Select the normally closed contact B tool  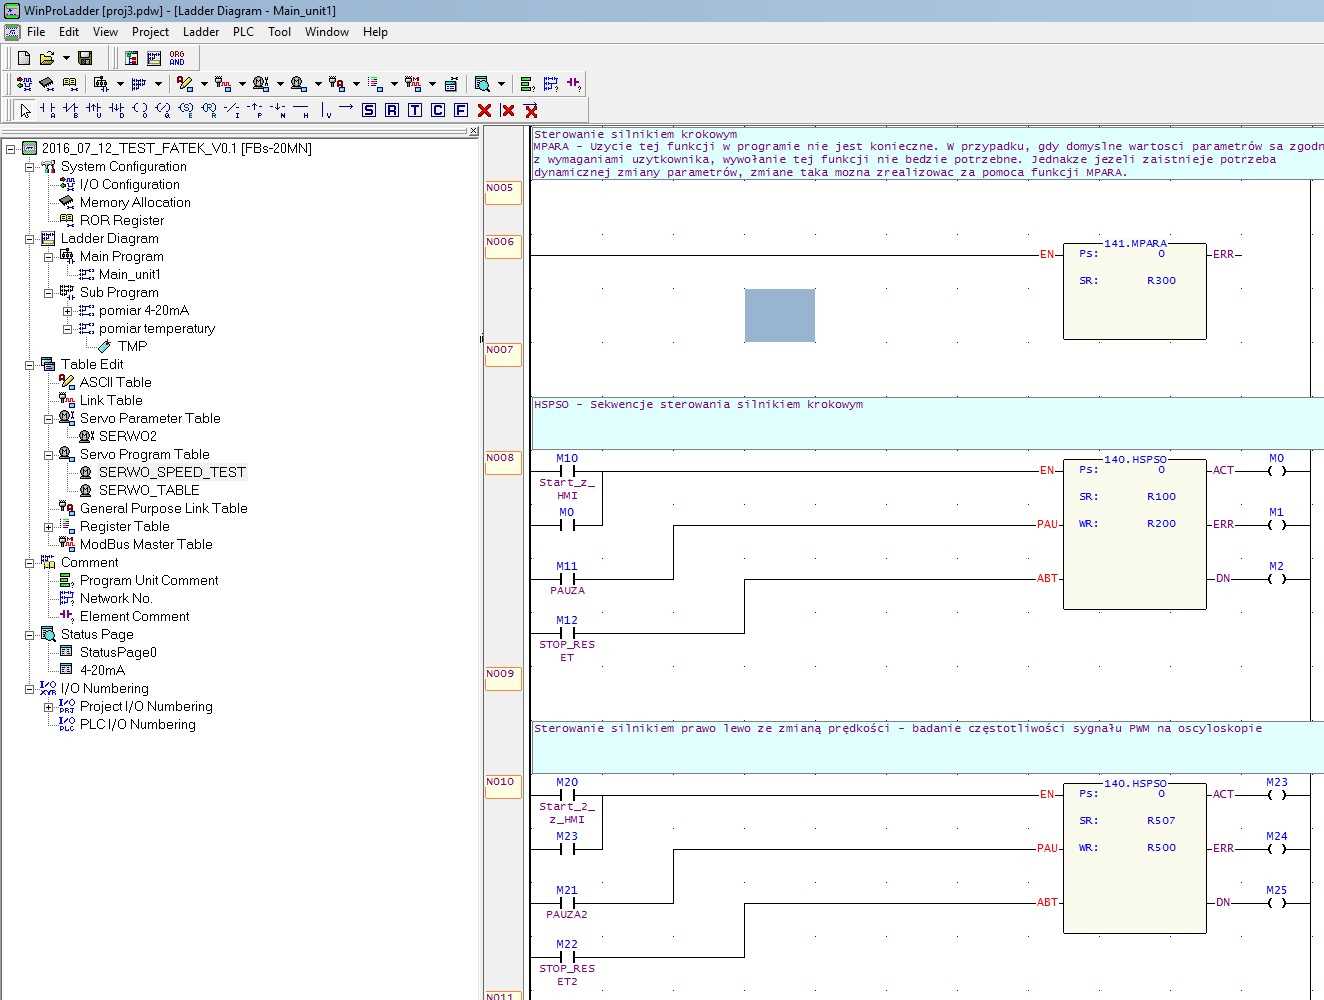point(71,110)
